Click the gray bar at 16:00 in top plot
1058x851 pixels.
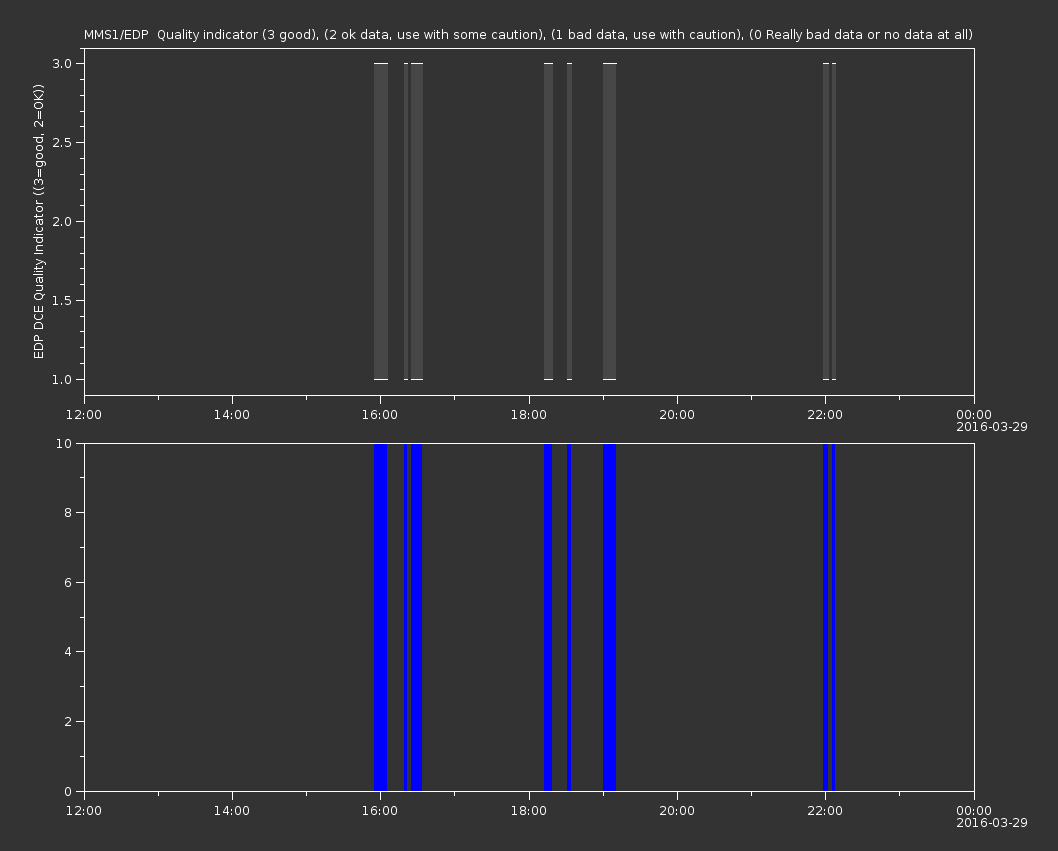381,221
